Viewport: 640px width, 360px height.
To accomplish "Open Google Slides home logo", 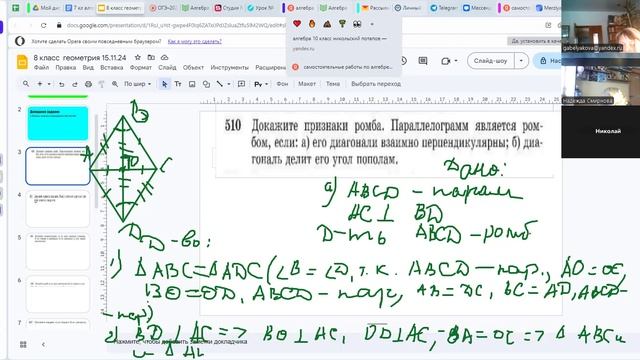I will (22, 62).
